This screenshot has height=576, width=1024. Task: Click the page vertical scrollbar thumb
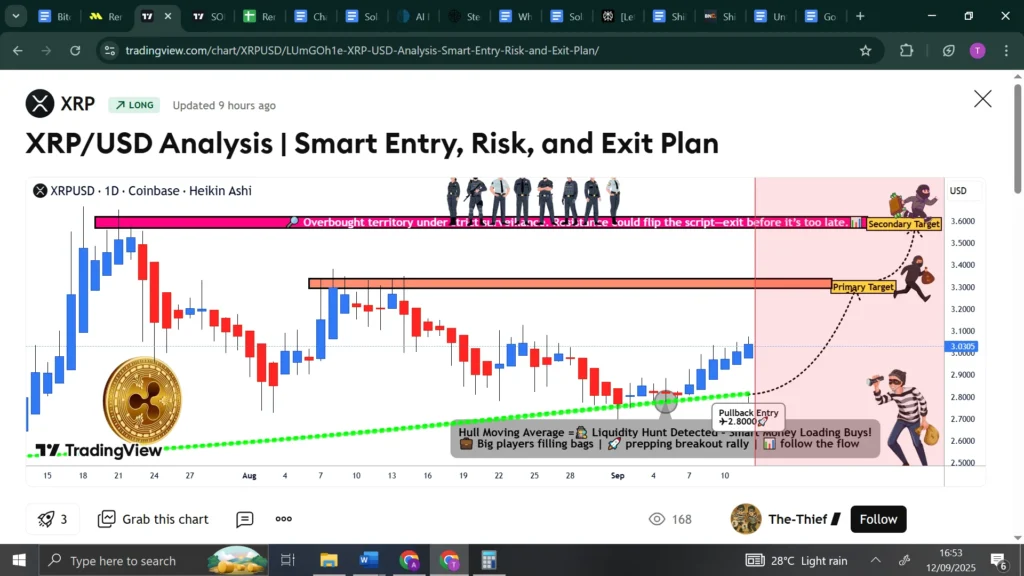click(1017, 138)
